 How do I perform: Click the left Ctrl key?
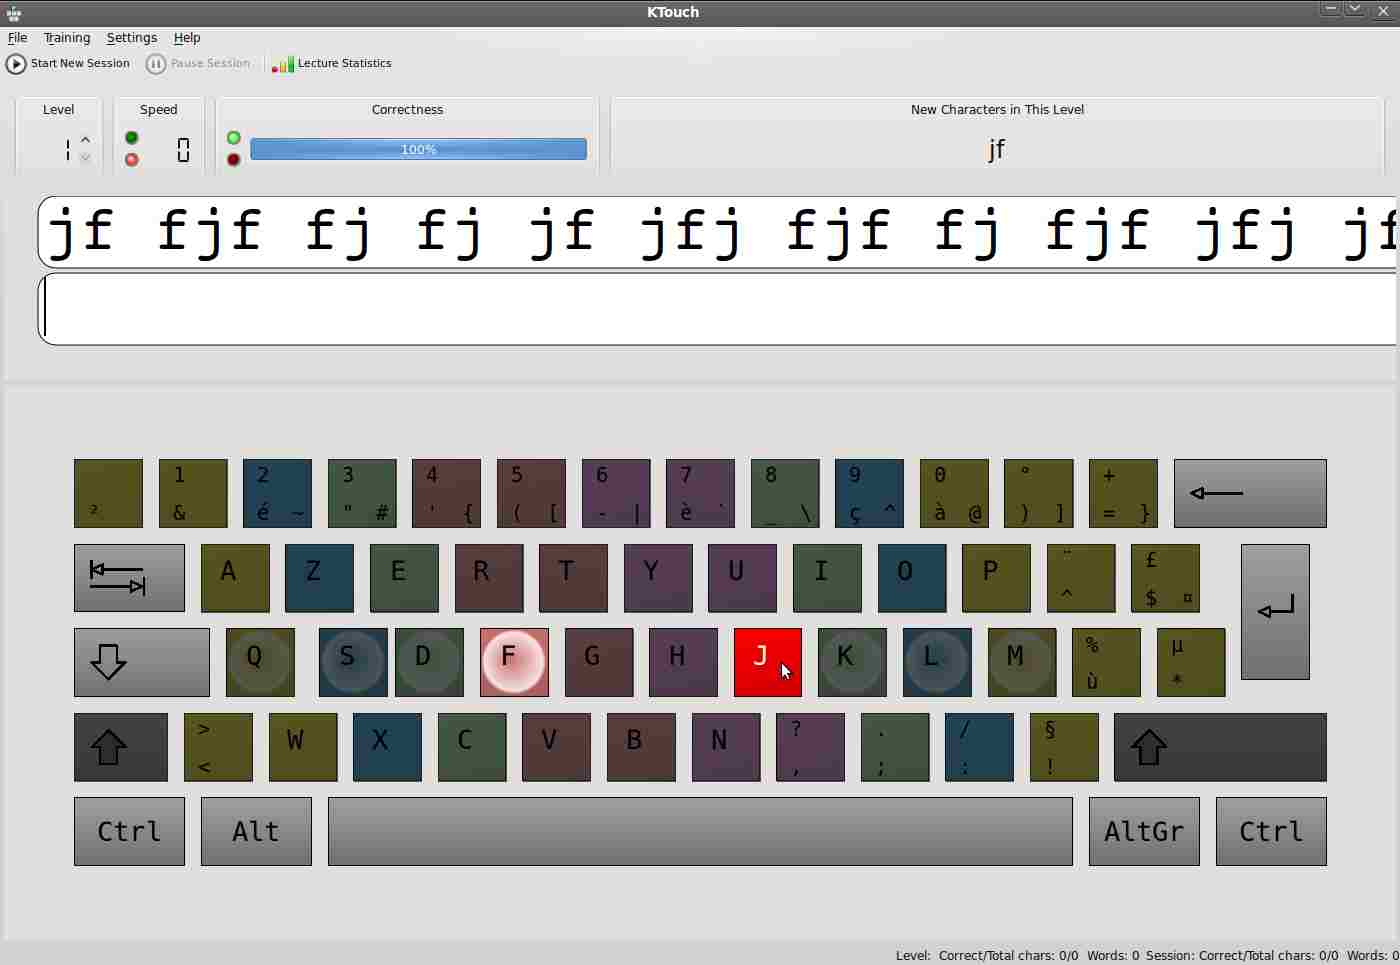click(129, 831)
